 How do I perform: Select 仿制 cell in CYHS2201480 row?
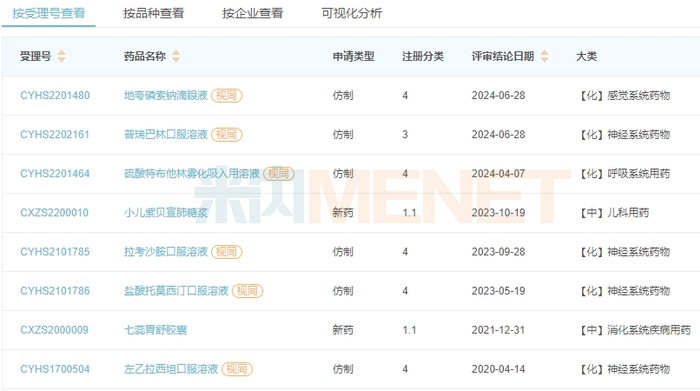pyautogui.click(x=343, y=96)
